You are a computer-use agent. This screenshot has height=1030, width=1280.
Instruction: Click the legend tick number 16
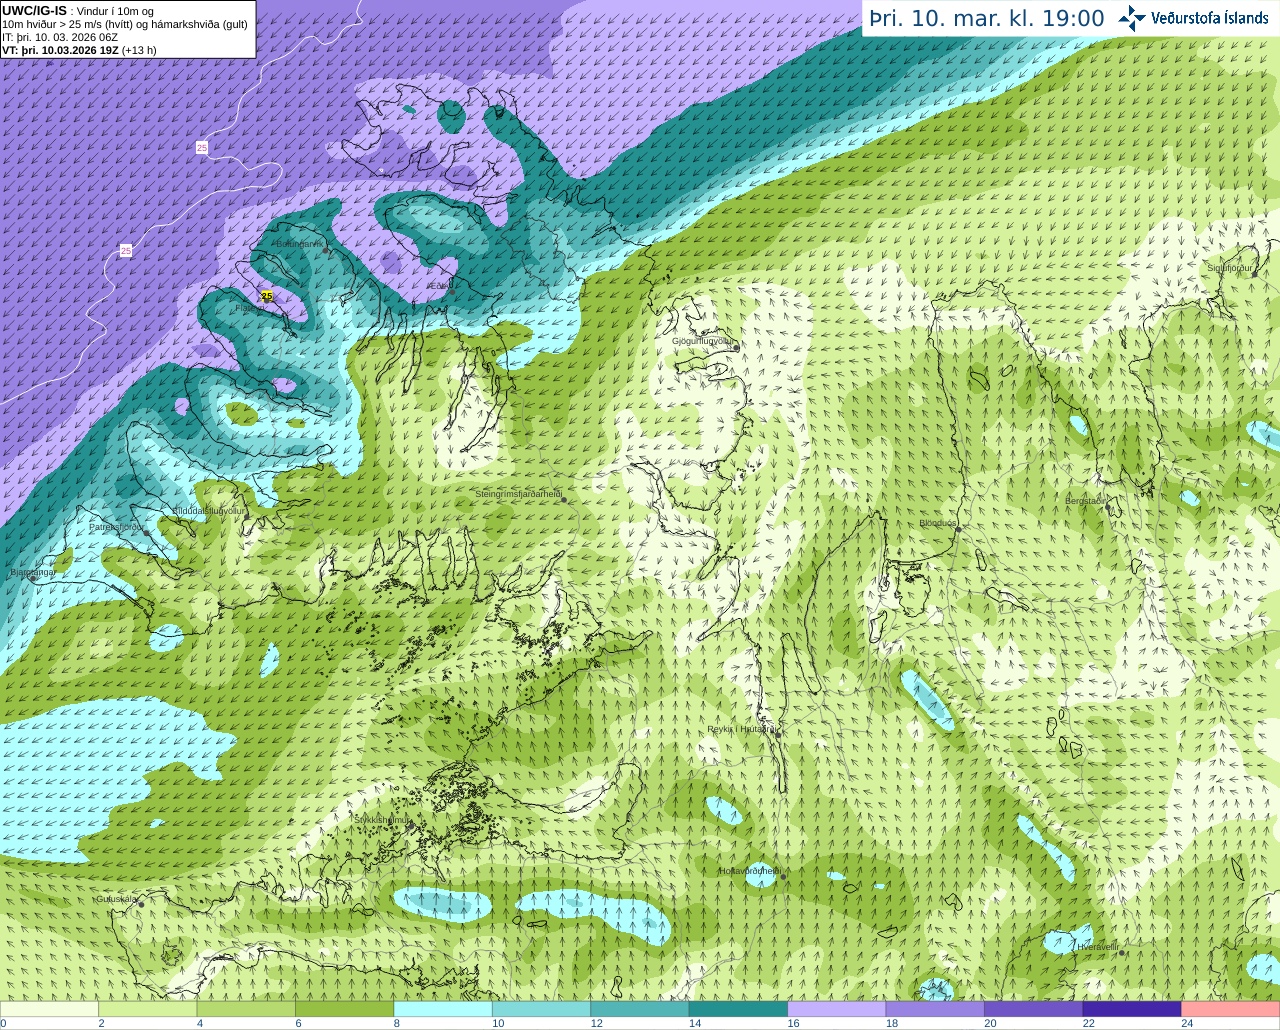(x=793, y=1023)
